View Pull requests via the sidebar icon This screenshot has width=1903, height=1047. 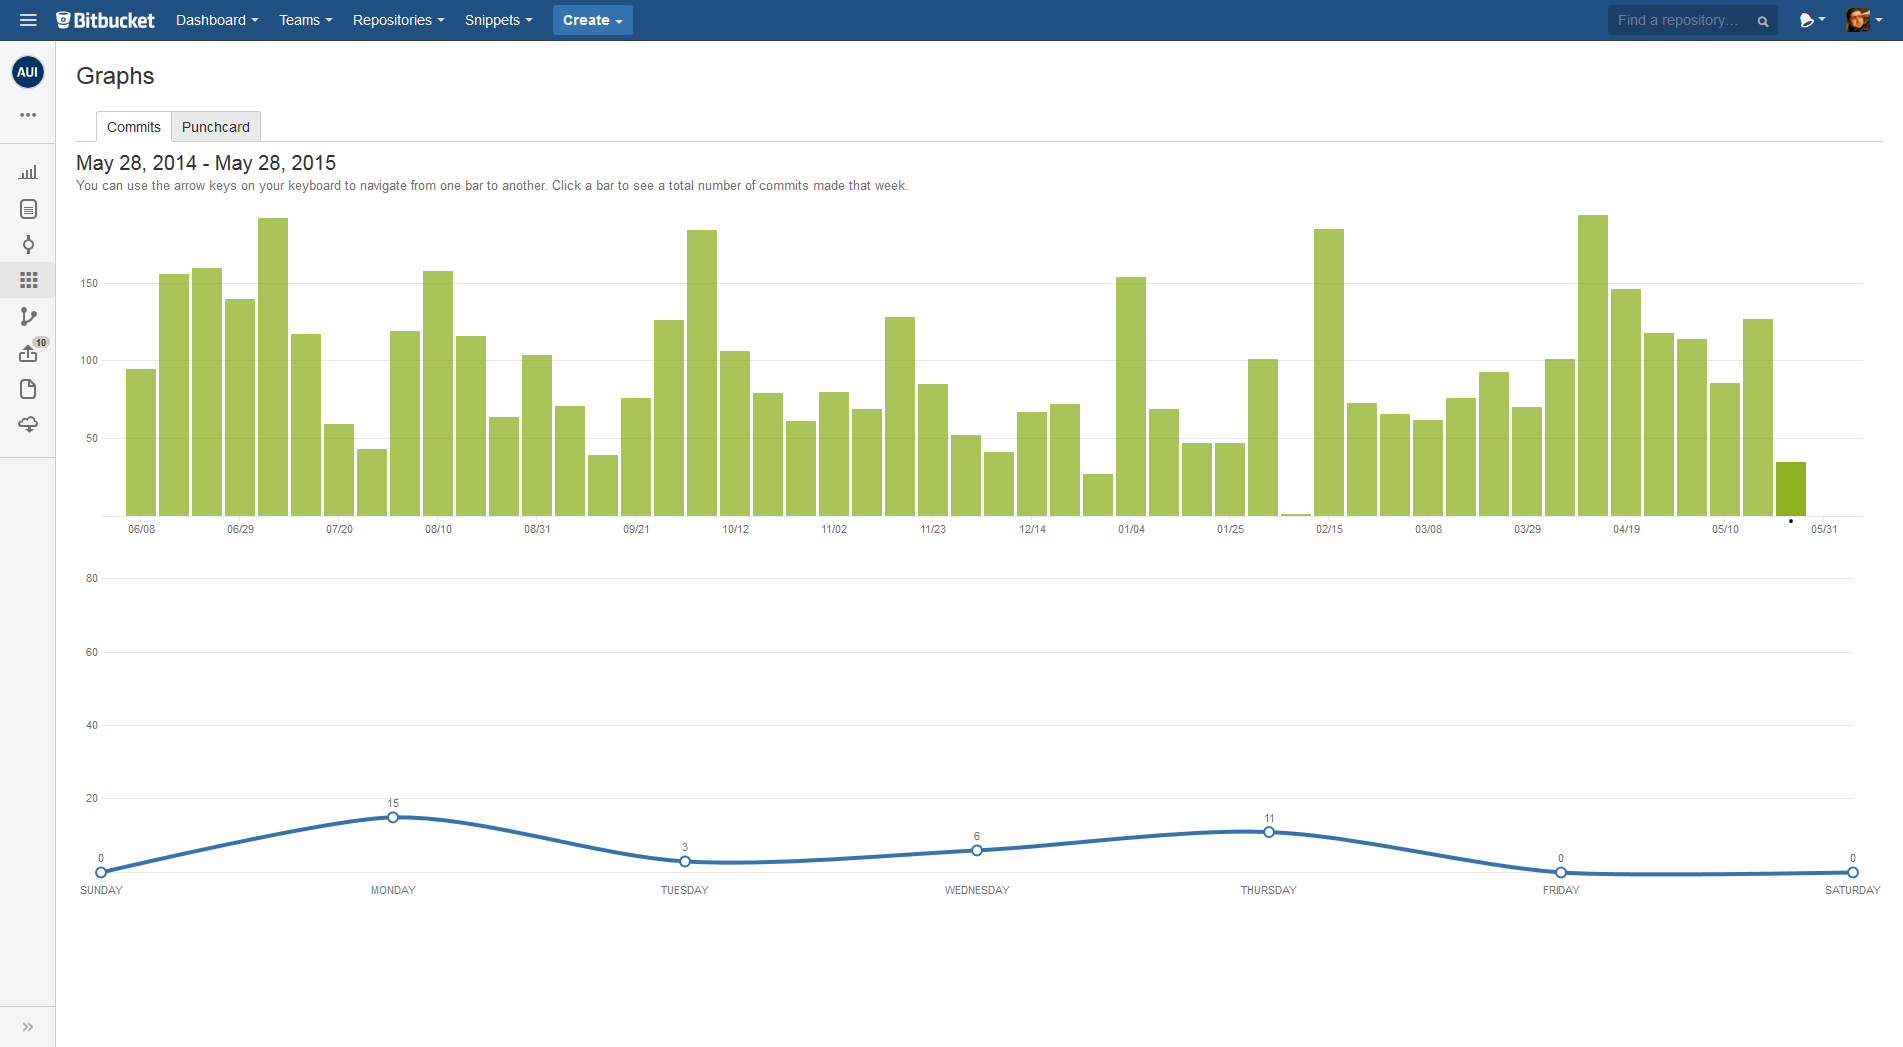click(x=28, y=352)
